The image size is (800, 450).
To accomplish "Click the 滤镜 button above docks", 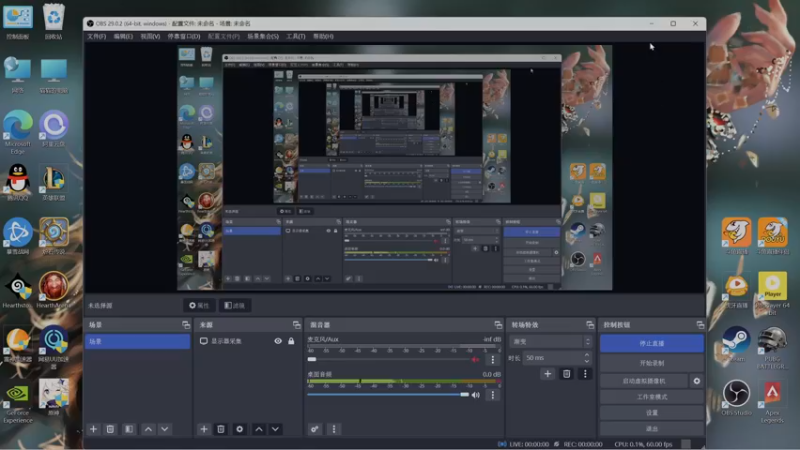I will pos(235,306).
